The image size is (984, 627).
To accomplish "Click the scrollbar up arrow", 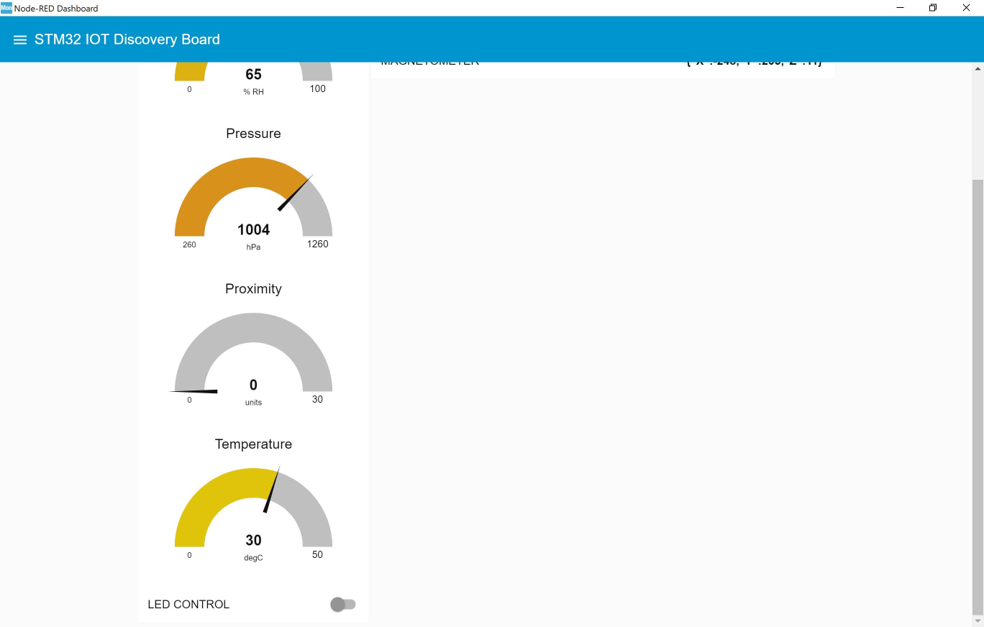I will pos(978,69).
